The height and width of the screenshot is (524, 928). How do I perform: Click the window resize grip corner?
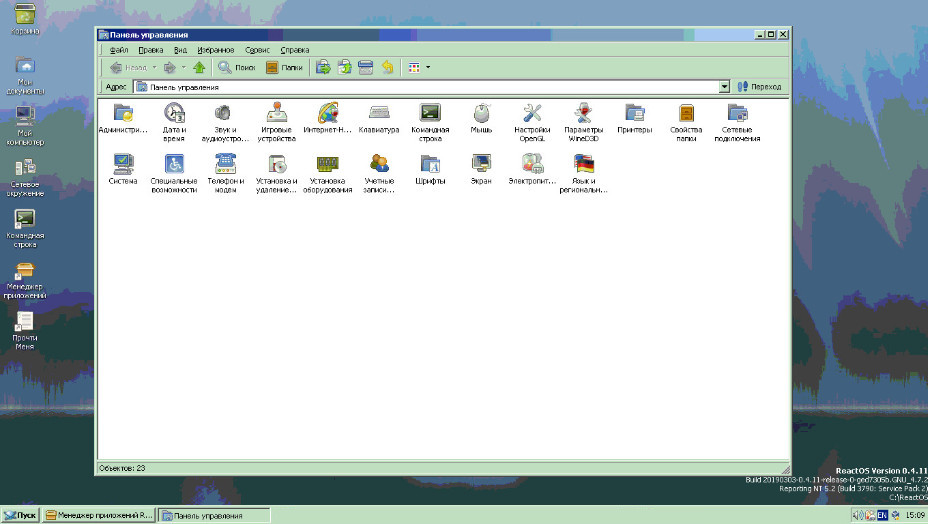point(785,469)
